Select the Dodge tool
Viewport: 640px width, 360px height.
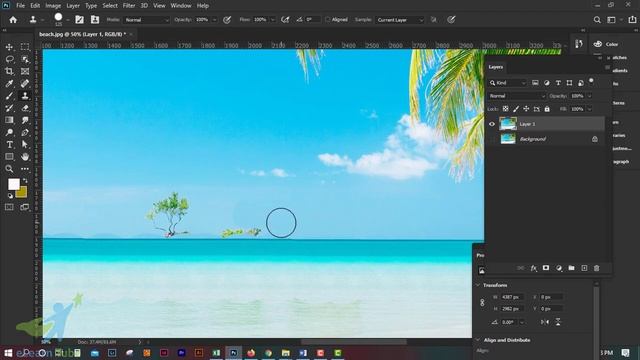point(9,132)
